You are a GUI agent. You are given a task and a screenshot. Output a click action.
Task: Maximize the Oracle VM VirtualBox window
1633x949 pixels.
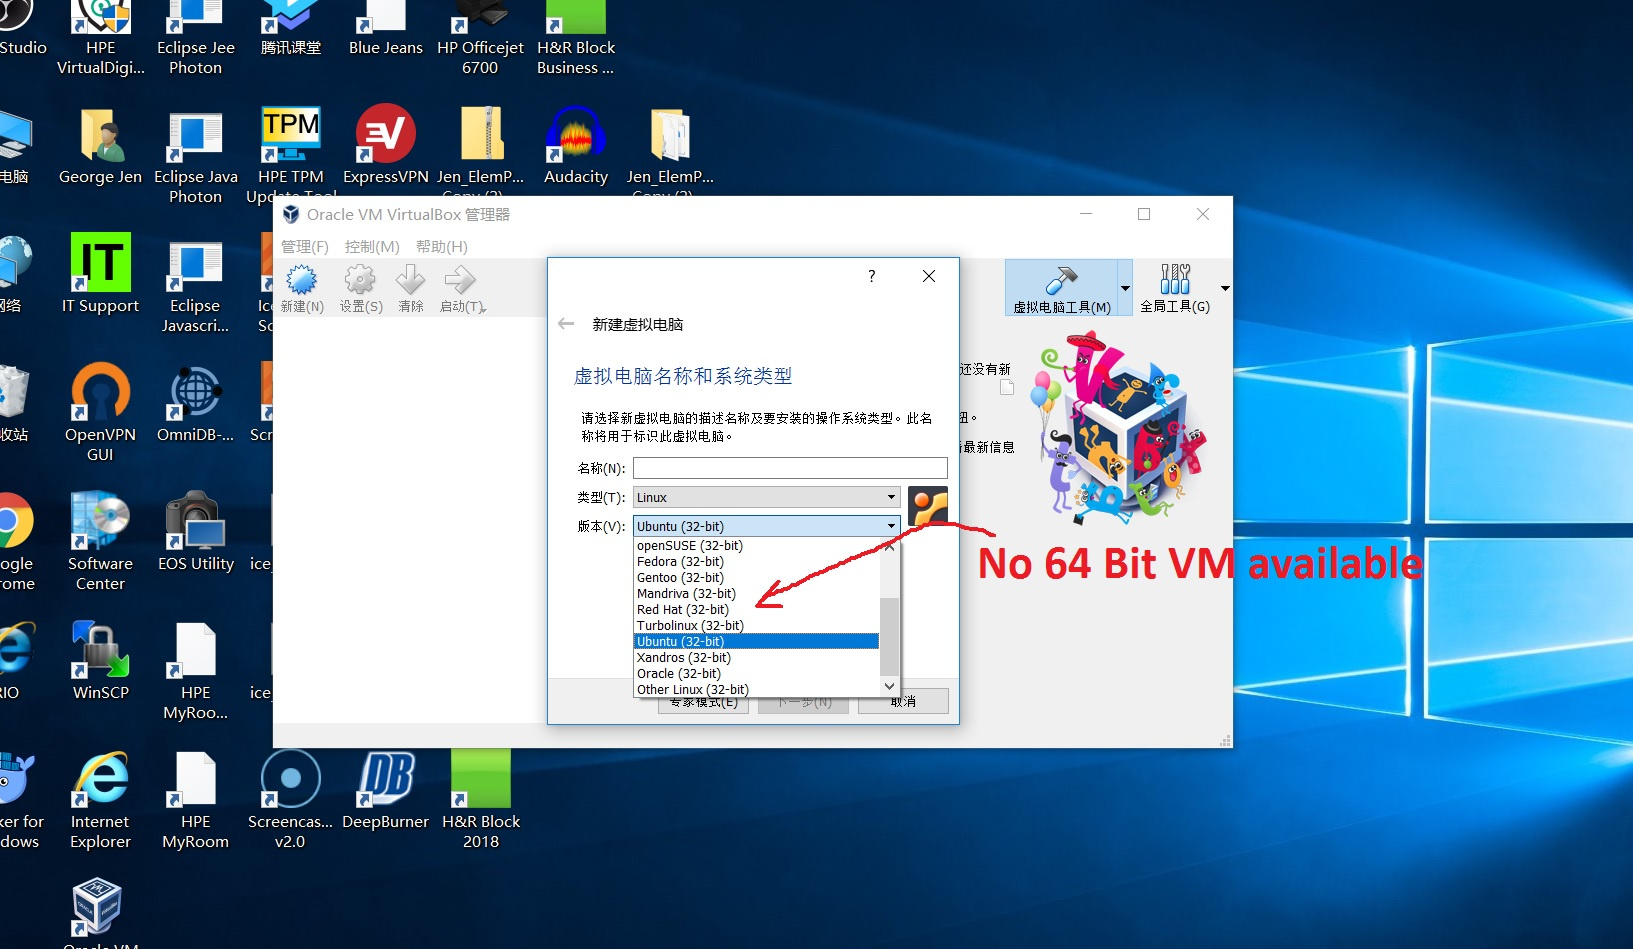pyautogui.click(x=1144, y=214)
